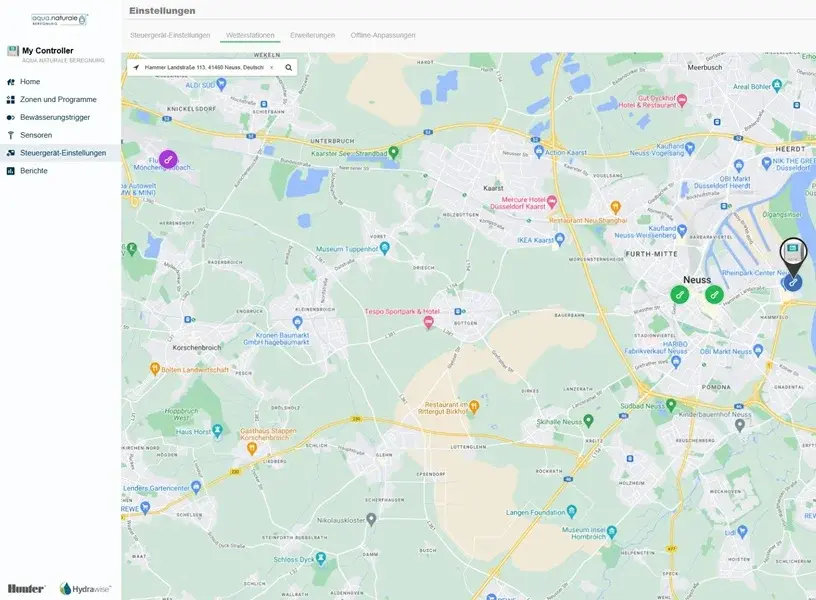
Task: Open the Berichte reports page
Action: pyautogui.click(x=34, y=171)
